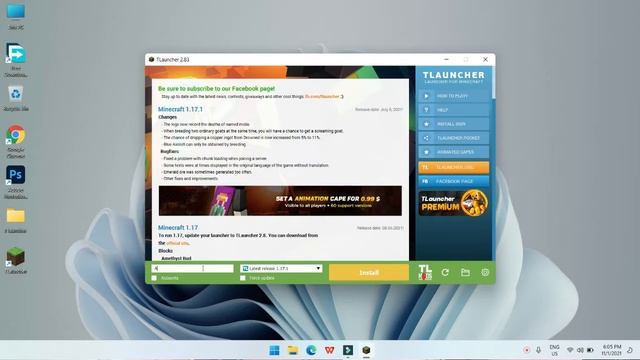Image resolution: width=640 pixels, height=360 pixels.
Task: Open the taskbar clock and date
Action: pos(611,350)
